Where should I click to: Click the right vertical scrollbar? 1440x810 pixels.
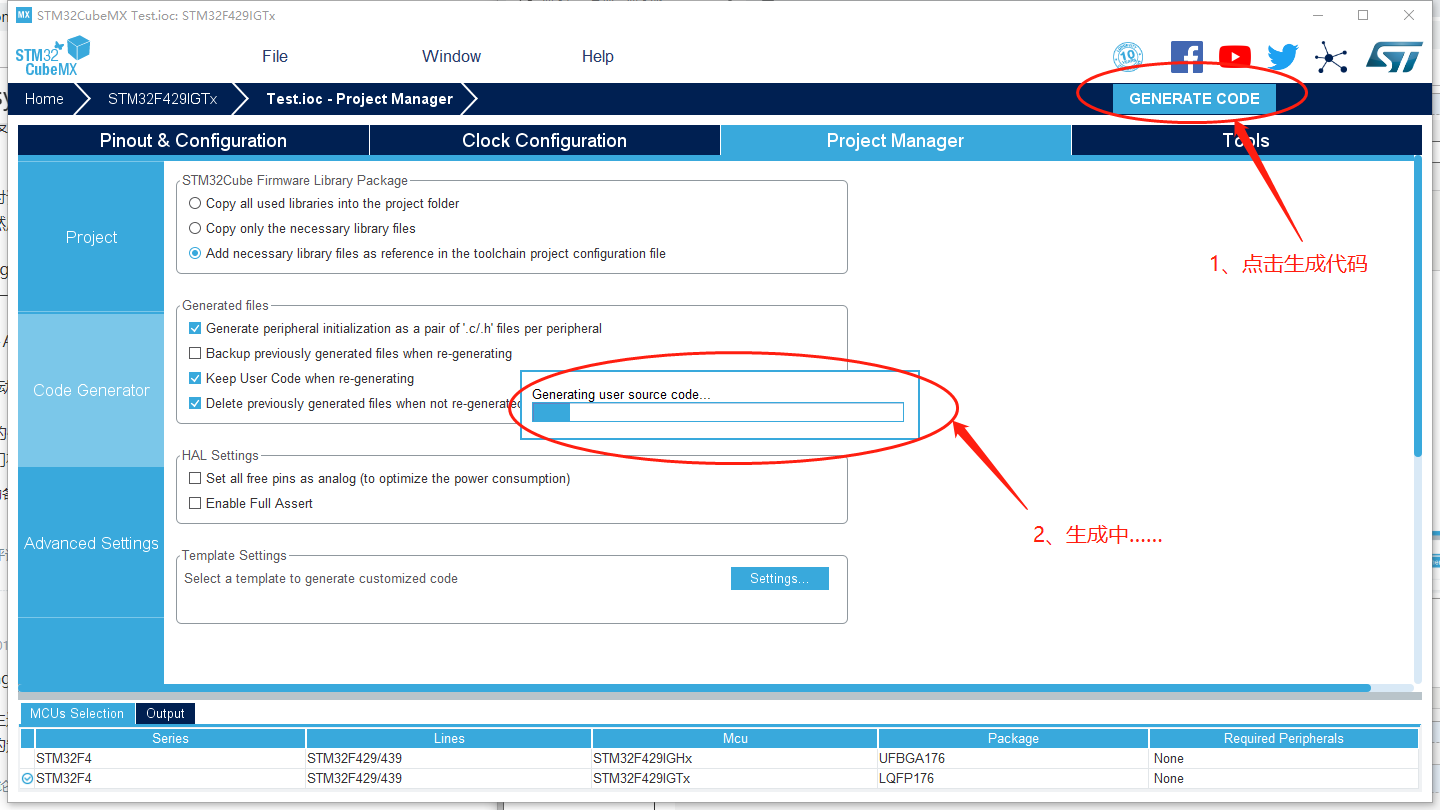[x=1418, y=306]
